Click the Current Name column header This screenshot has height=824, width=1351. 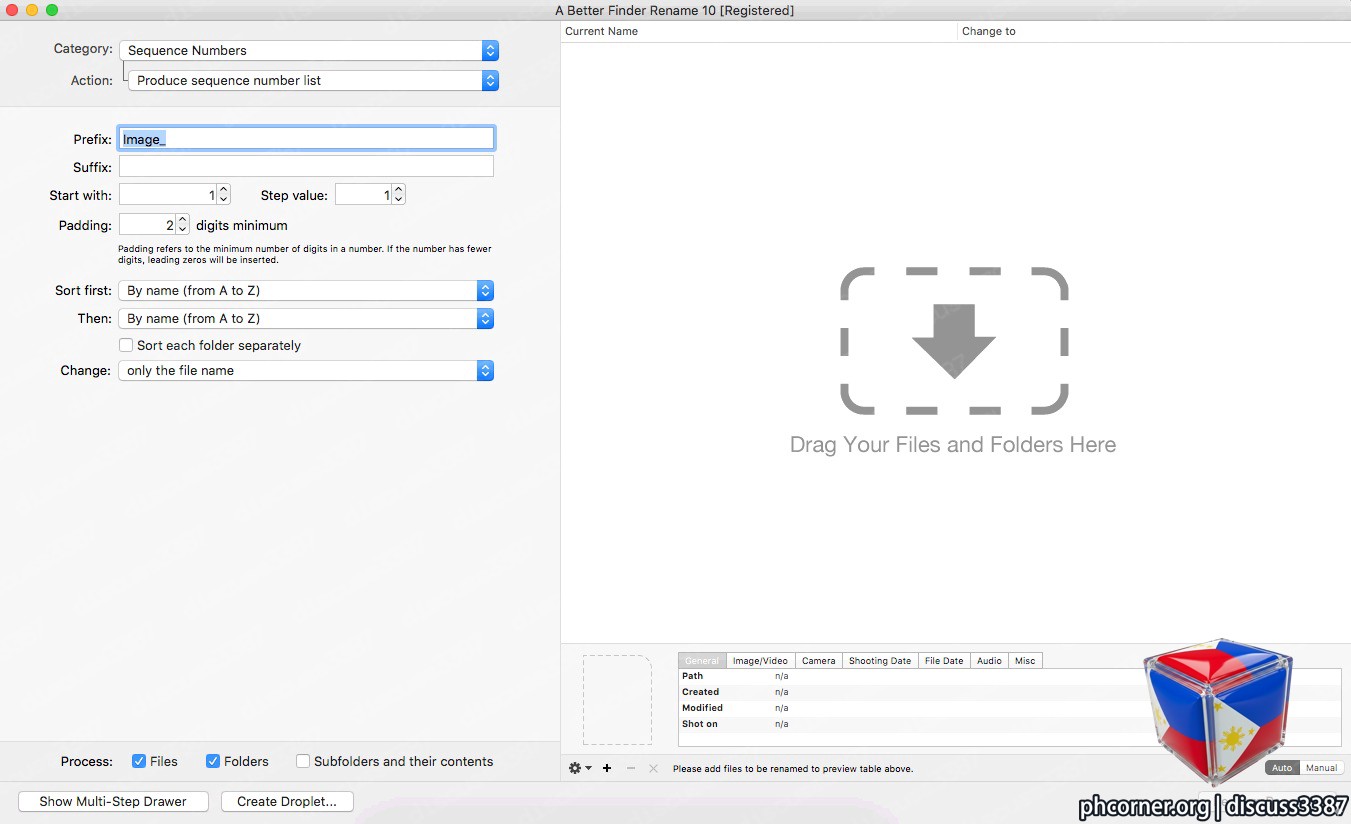(759, 31)
